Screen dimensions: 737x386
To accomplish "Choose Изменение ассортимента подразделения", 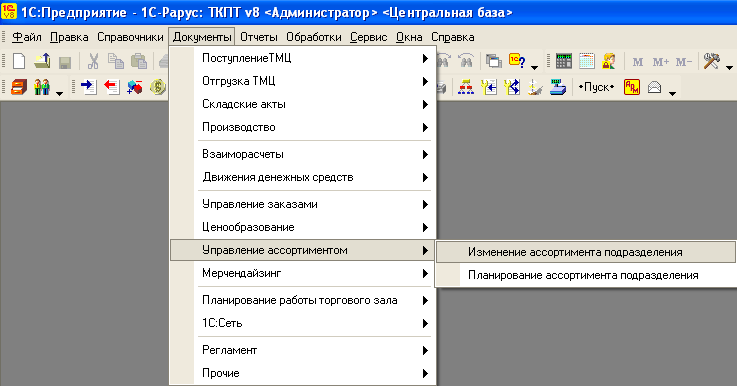I will click(x=586, y=252).
